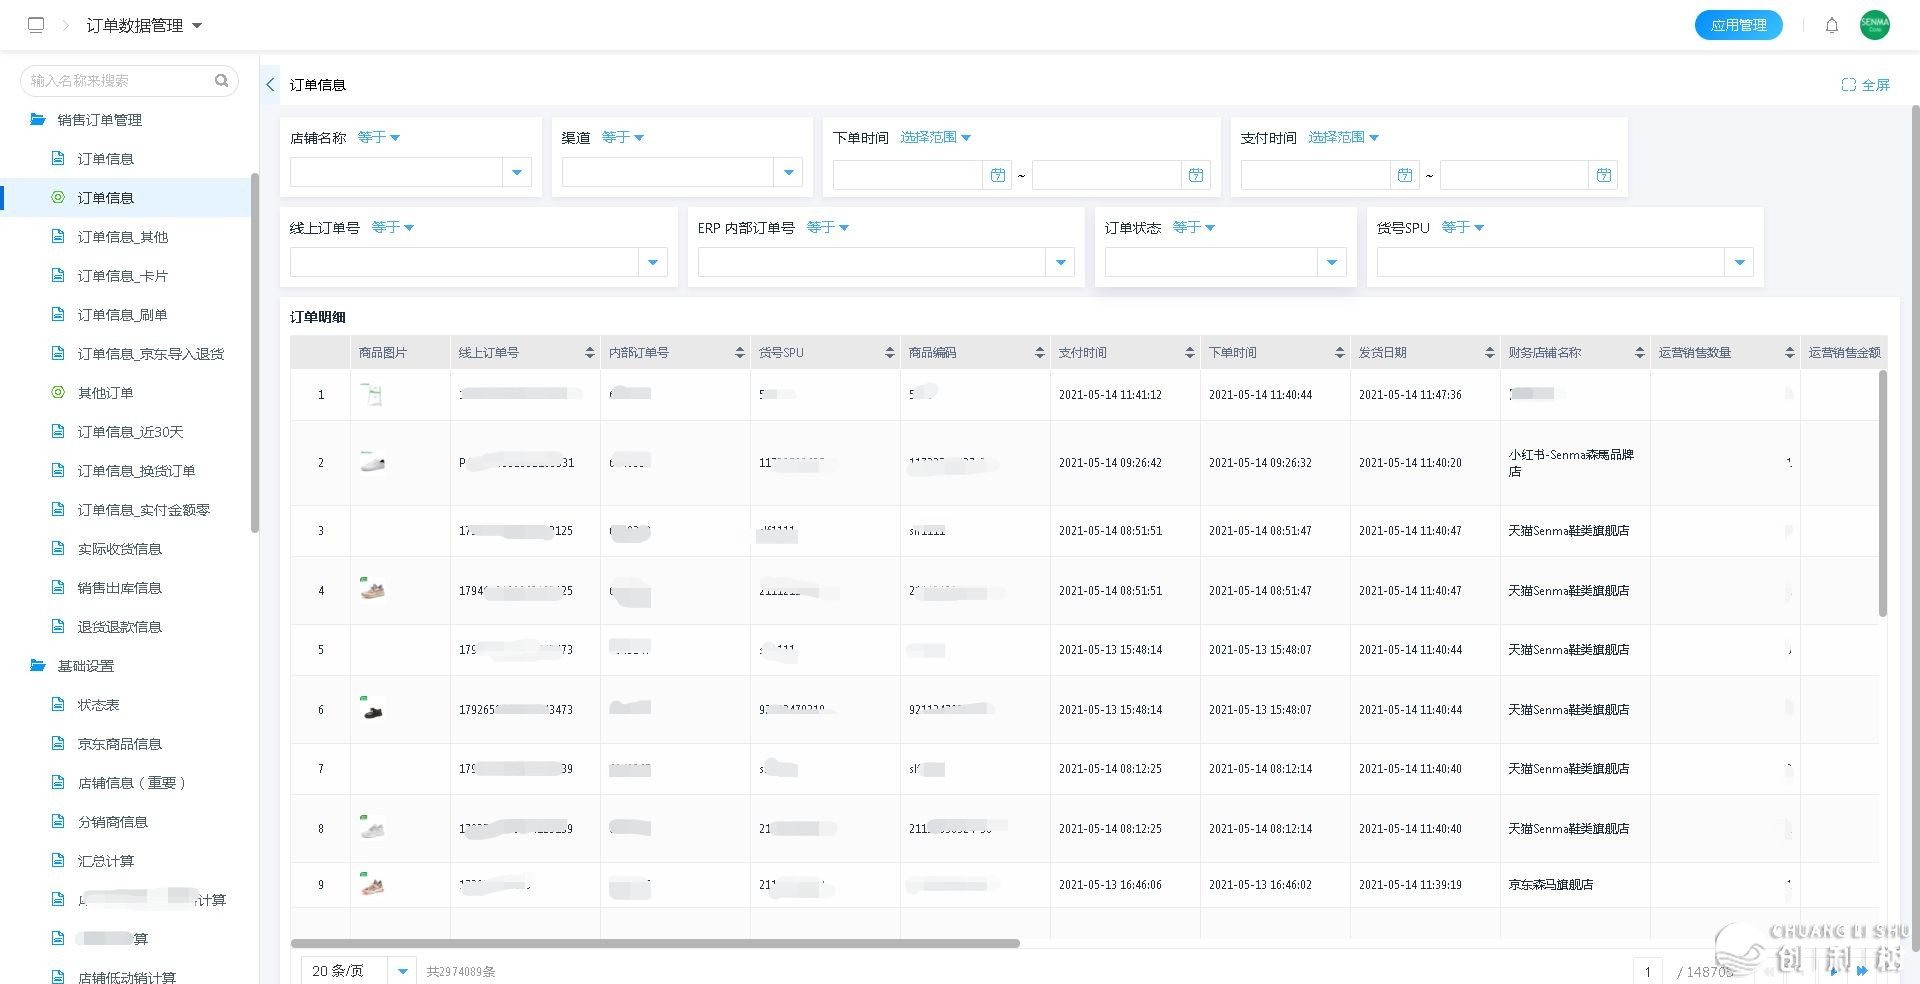Viewport: 1920px width, 984px height.
Task: Click the search magnifier in sidebar
Action: (221, 80)
